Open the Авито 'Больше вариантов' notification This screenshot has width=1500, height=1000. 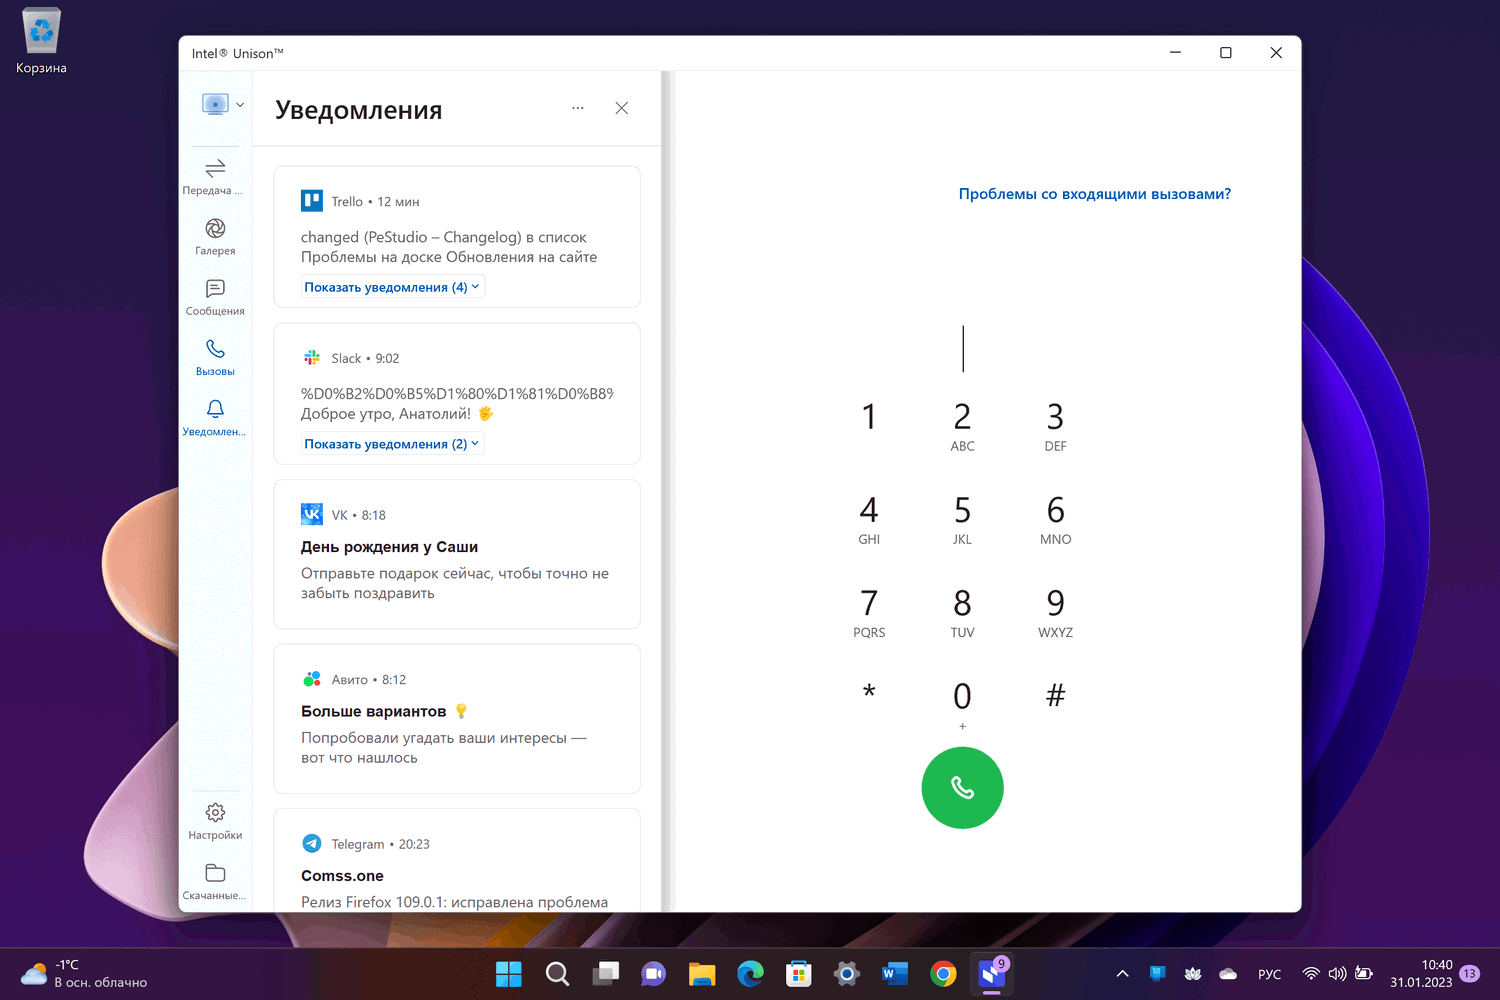coord(457,719)
